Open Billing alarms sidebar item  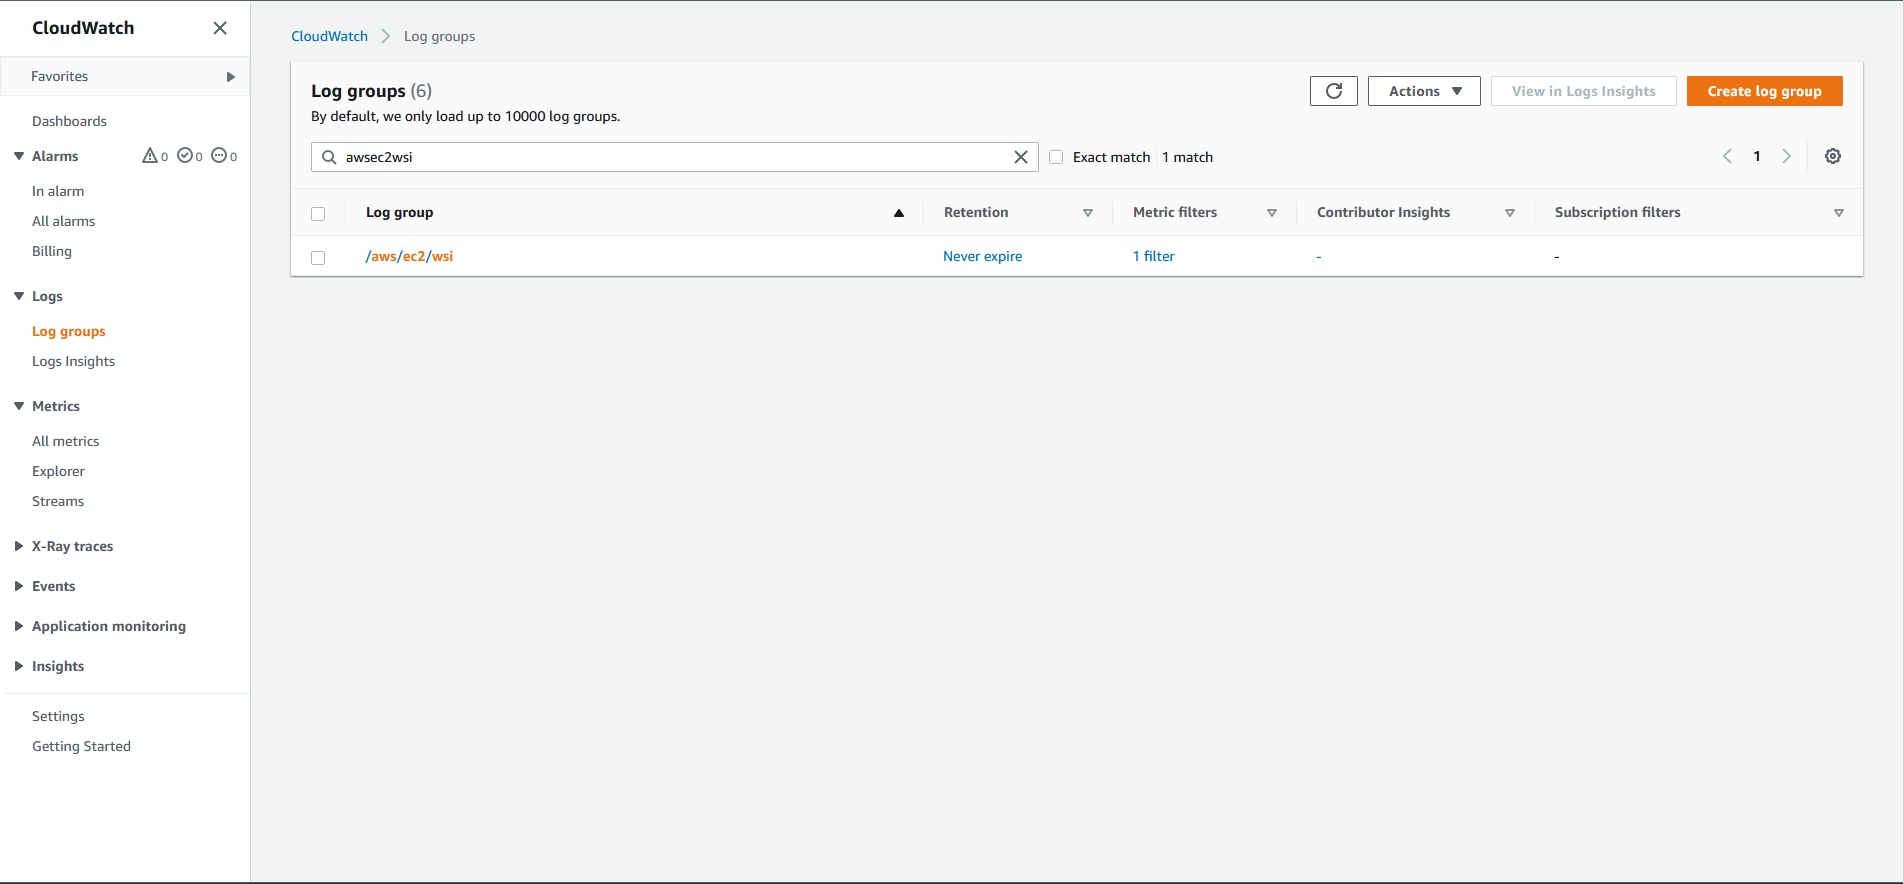52,251
